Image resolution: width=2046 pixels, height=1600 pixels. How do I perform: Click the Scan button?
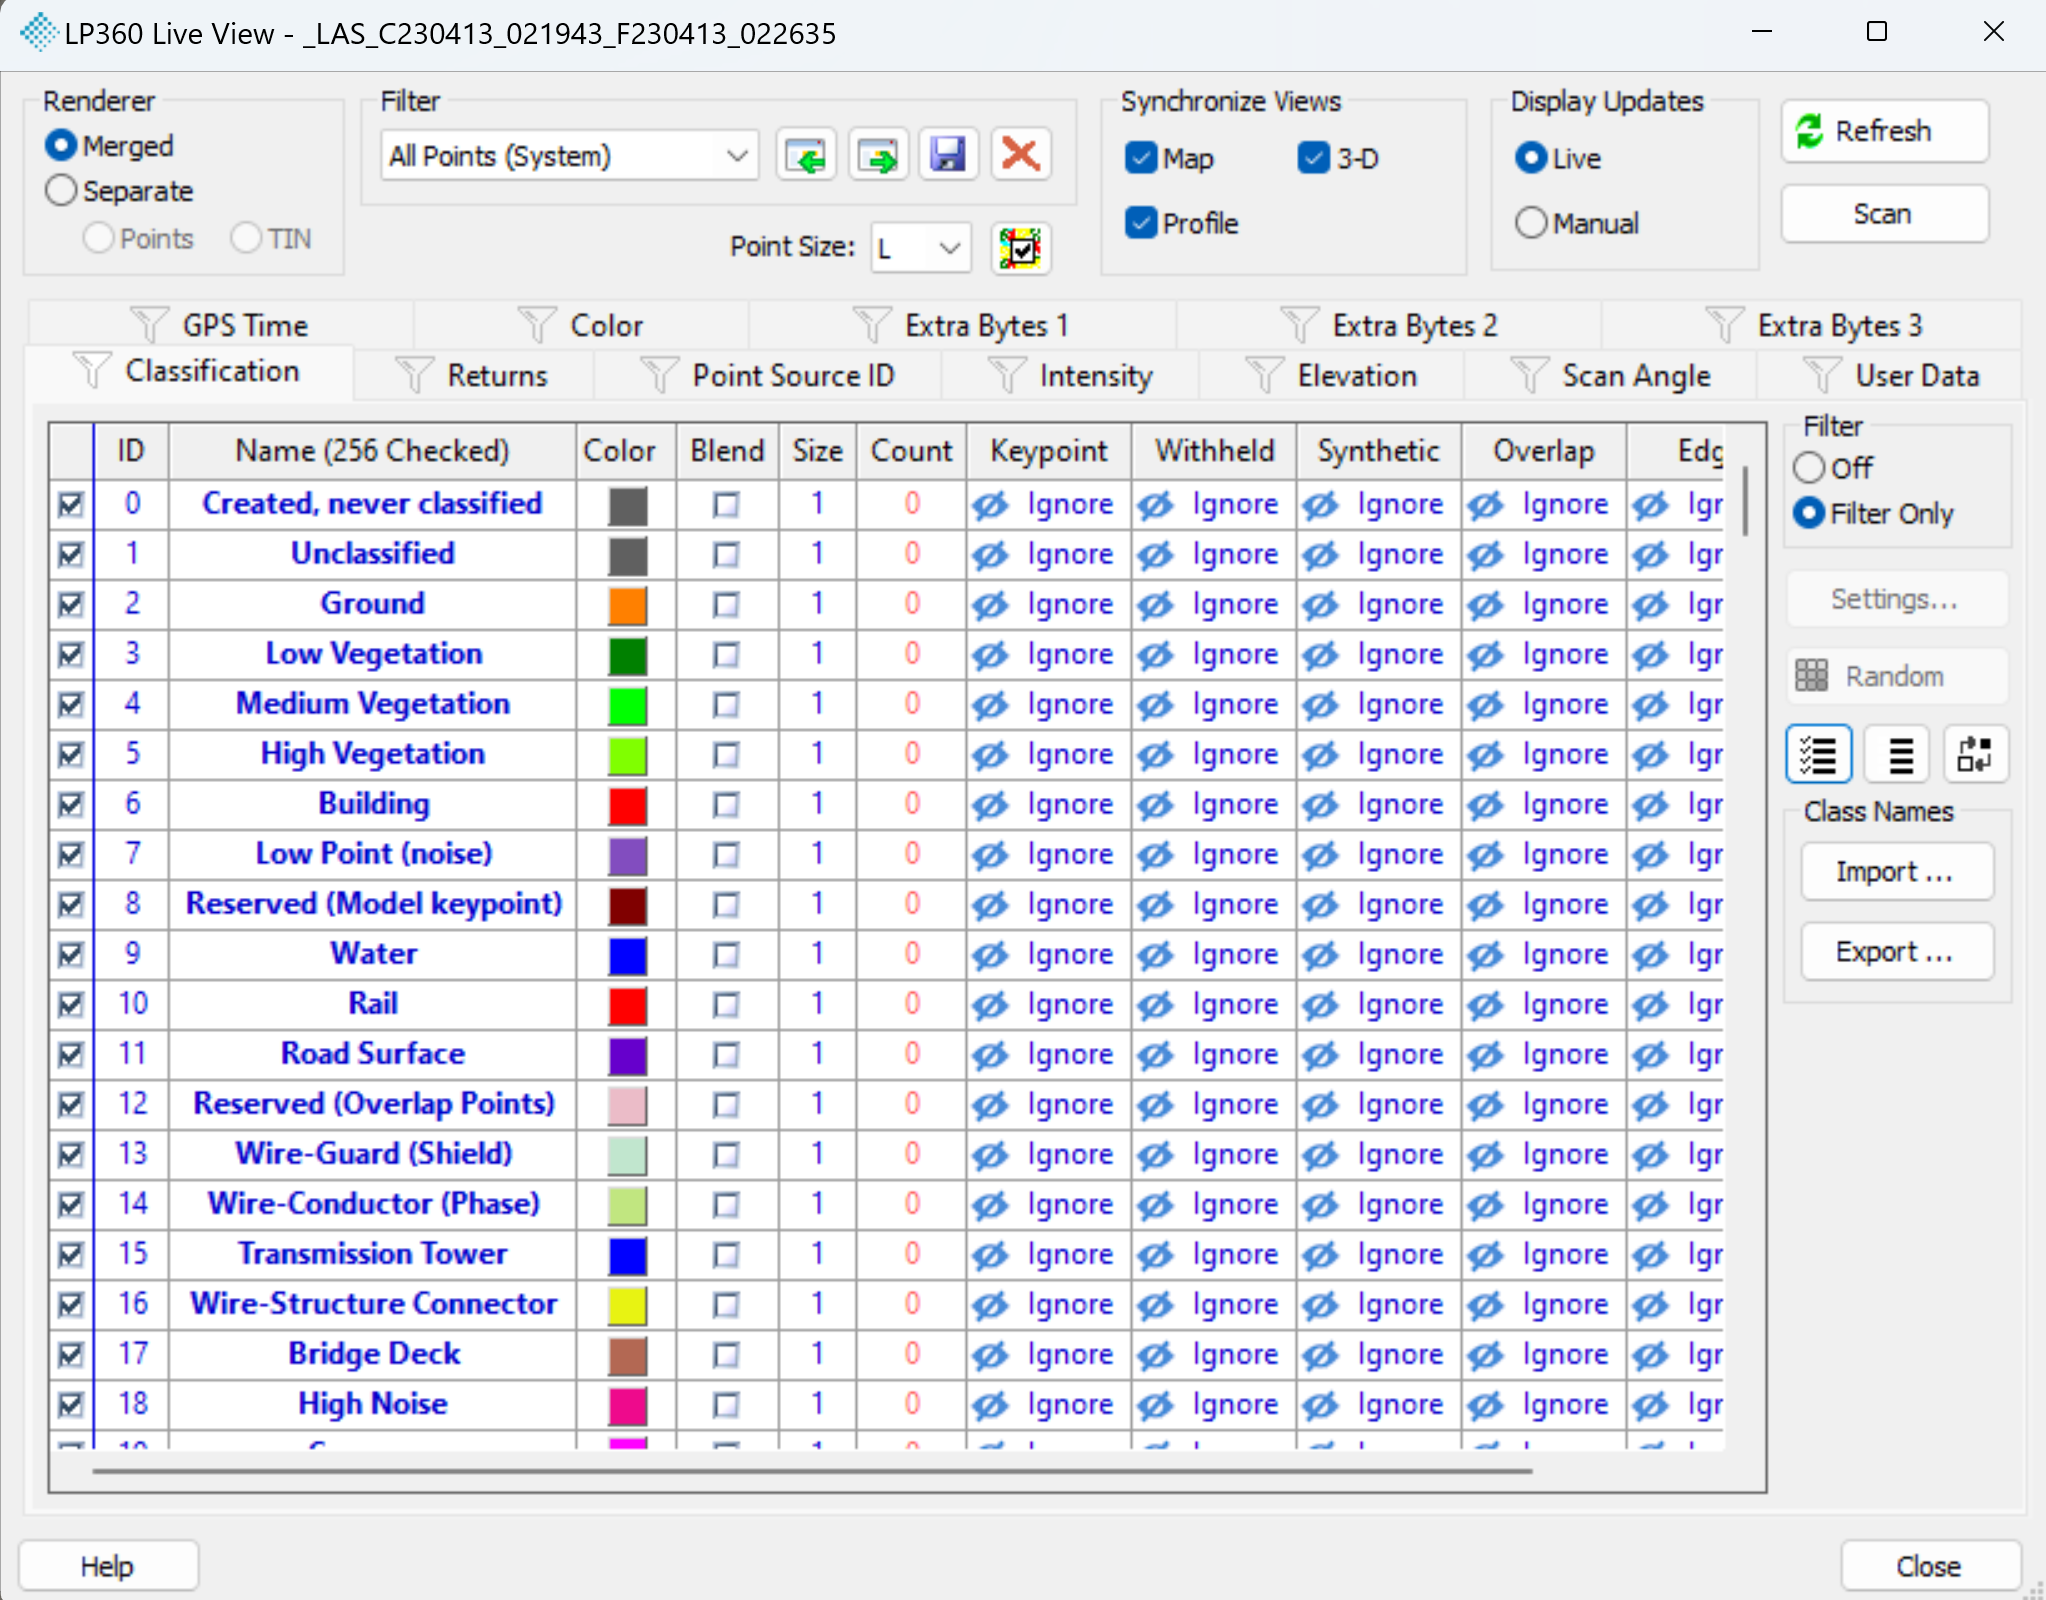[x=1884, y=214]
